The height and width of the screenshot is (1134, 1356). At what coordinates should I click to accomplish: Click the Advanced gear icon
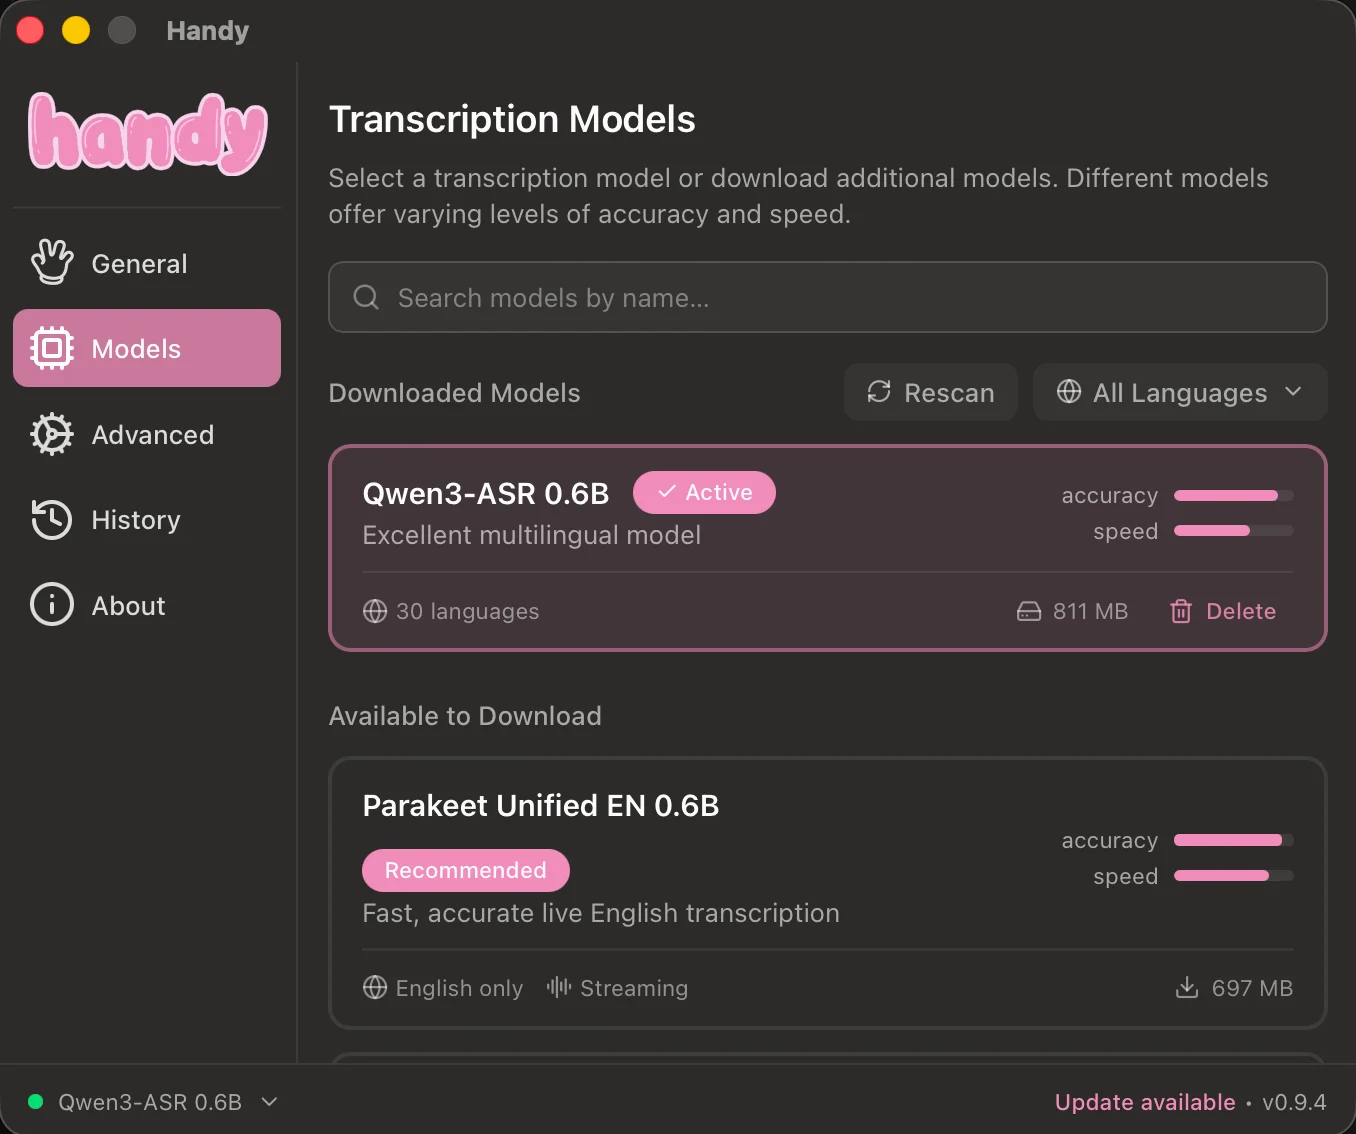tap(52, 434)
